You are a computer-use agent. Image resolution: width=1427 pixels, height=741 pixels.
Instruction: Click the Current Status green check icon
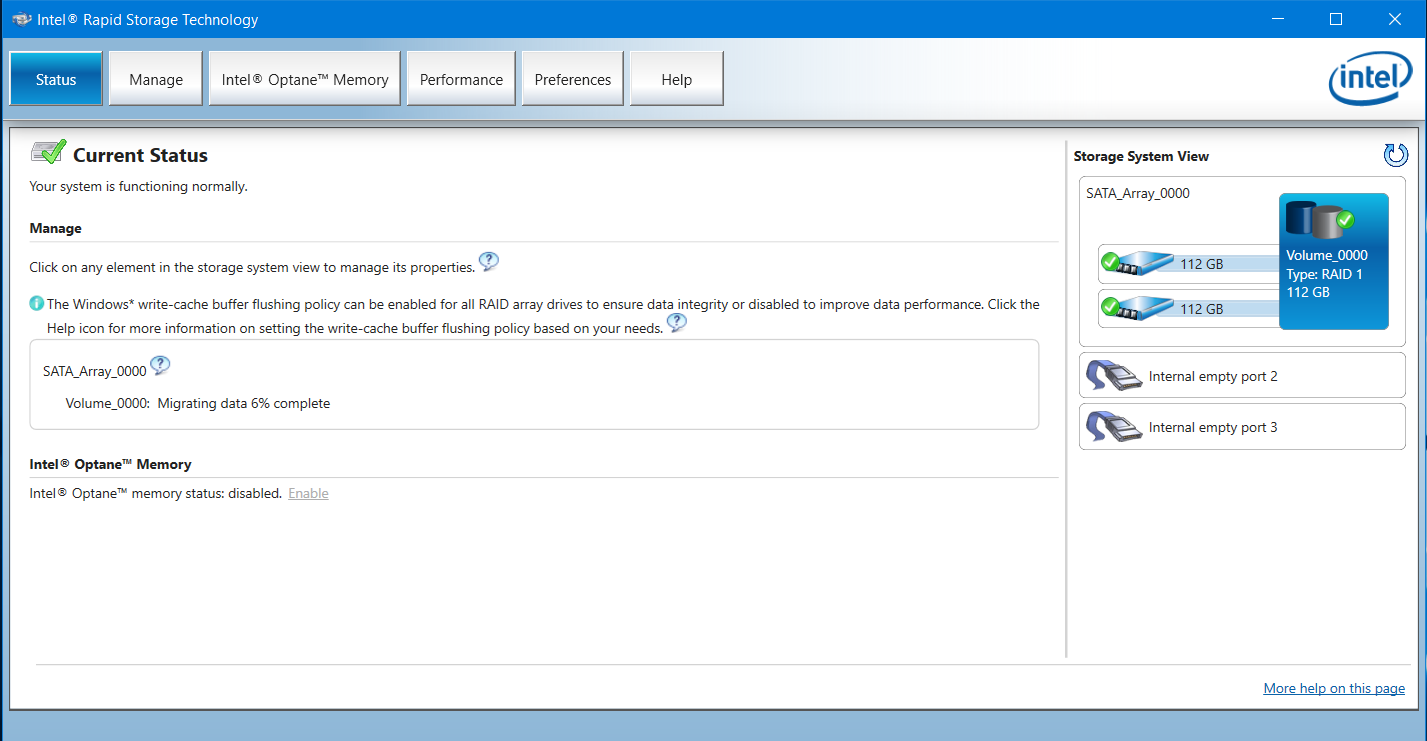48,153
